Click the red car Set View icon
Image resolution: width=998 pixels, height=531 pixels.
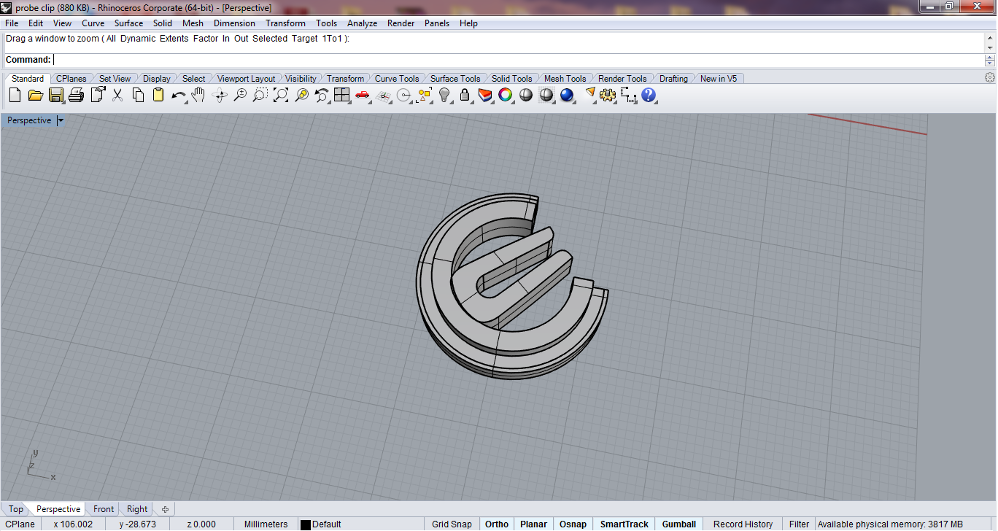click(363, 96)
